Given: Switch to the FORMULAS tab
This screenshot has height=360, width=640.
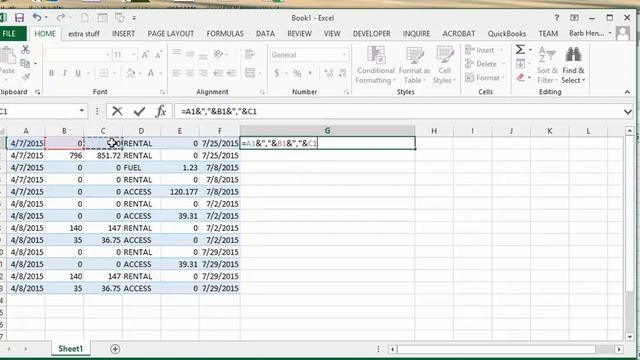Looking at the screenshot, I should (225, 33).
